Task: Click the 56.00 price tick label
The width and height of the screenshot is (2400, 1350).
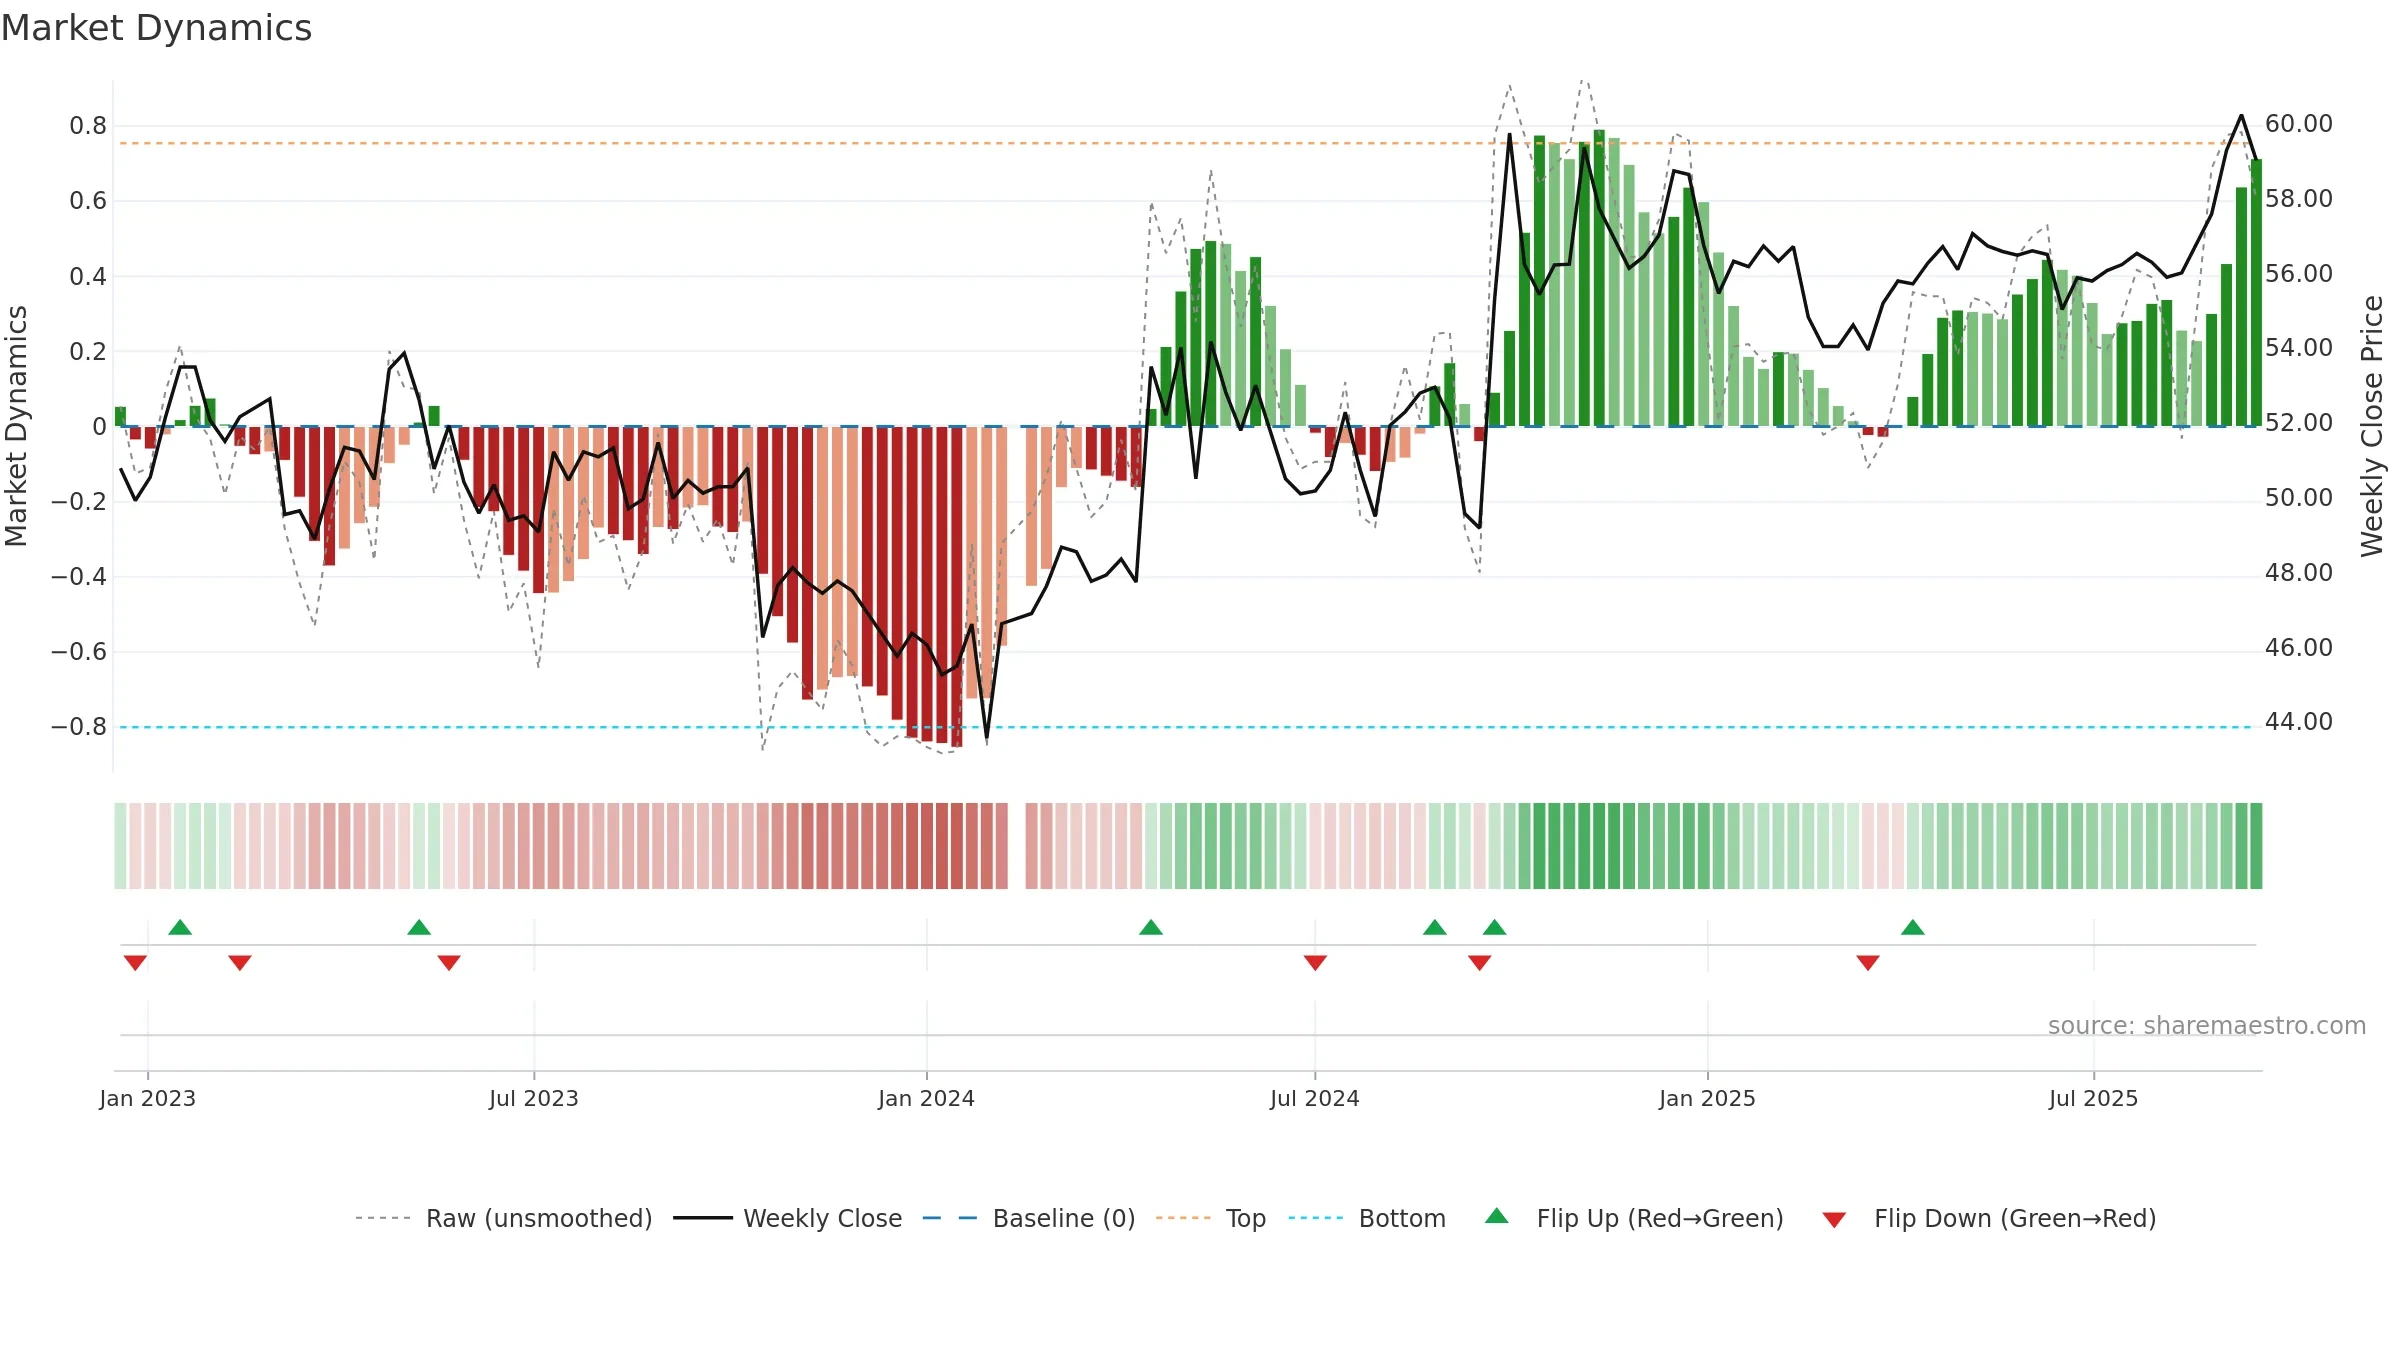Action: click(x=2299, y=274)
